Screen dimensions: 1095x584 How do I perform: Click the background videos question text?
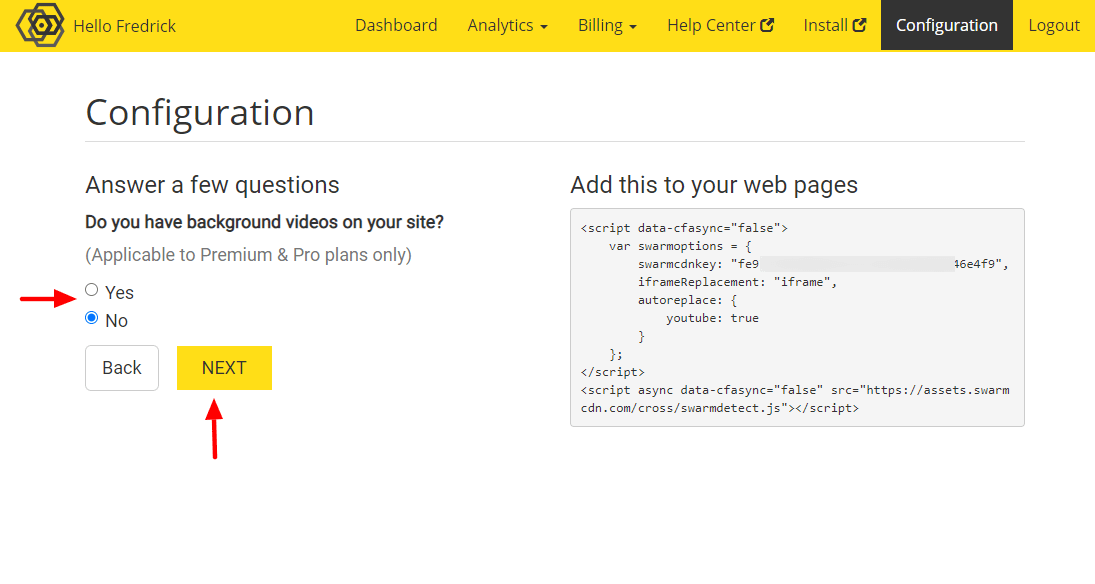[264, 222]
